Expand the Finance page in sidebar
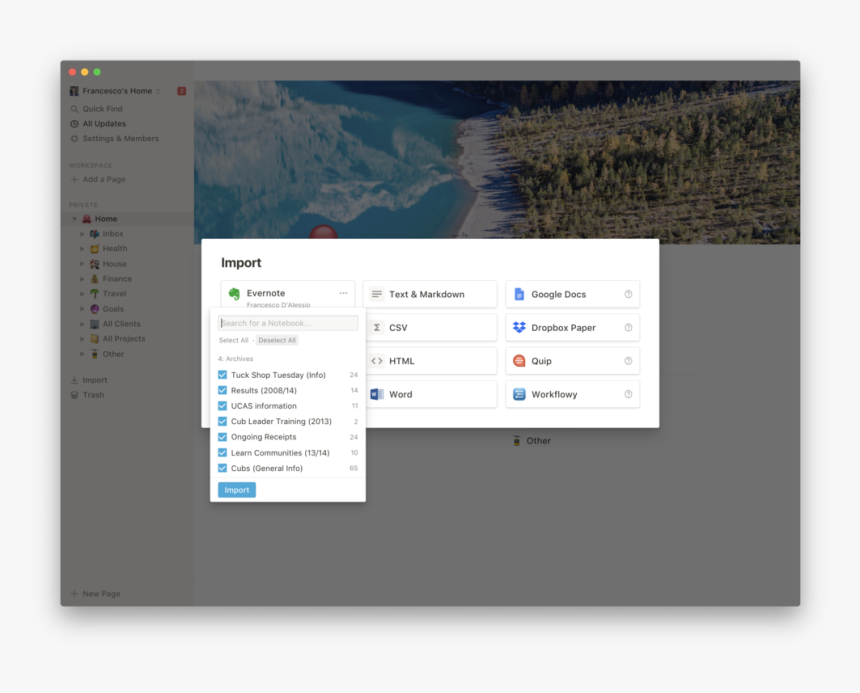 pyautogui.click(x=82, y=279)
